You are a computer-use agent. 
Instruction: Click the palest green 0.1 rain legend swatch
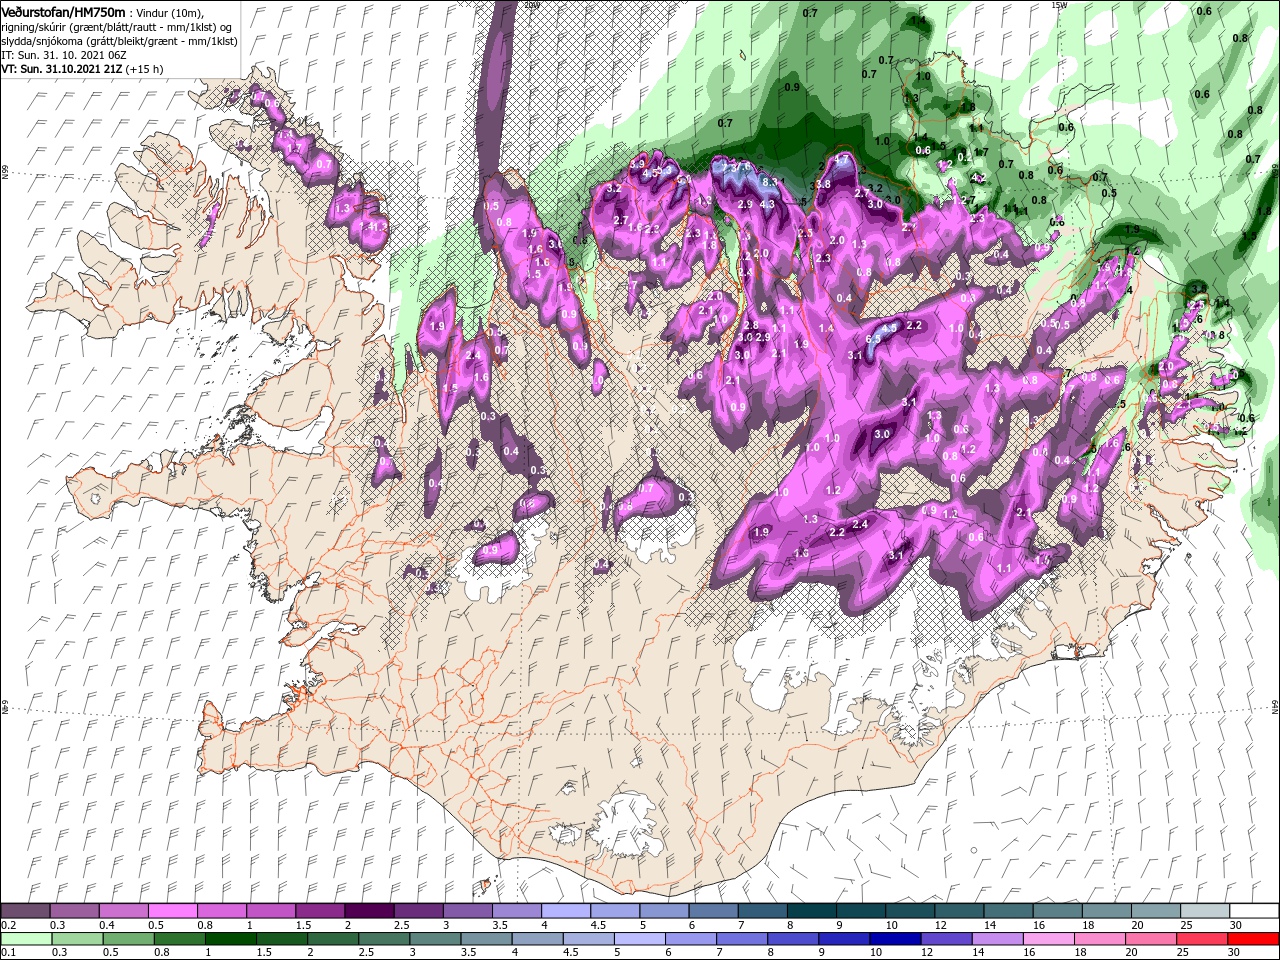click(27, 939)
